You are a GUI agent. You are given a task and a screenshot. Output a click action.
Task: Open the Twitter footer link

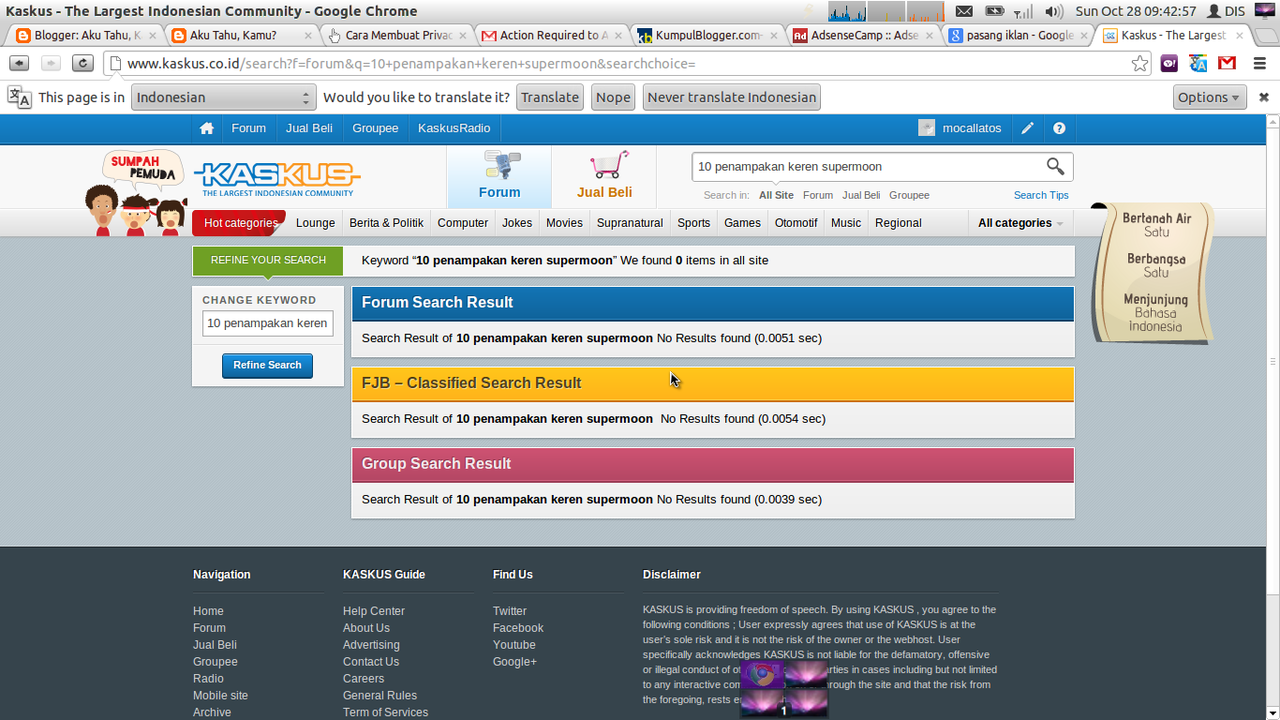(509, 611)
